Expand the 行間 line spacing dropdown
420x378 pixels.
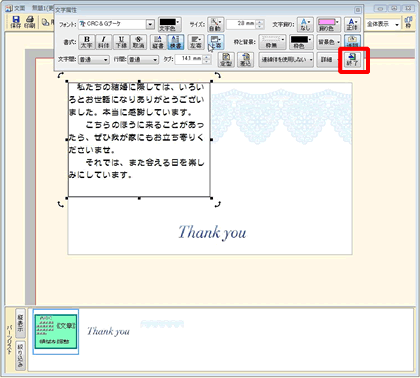[x=143, y=60]
